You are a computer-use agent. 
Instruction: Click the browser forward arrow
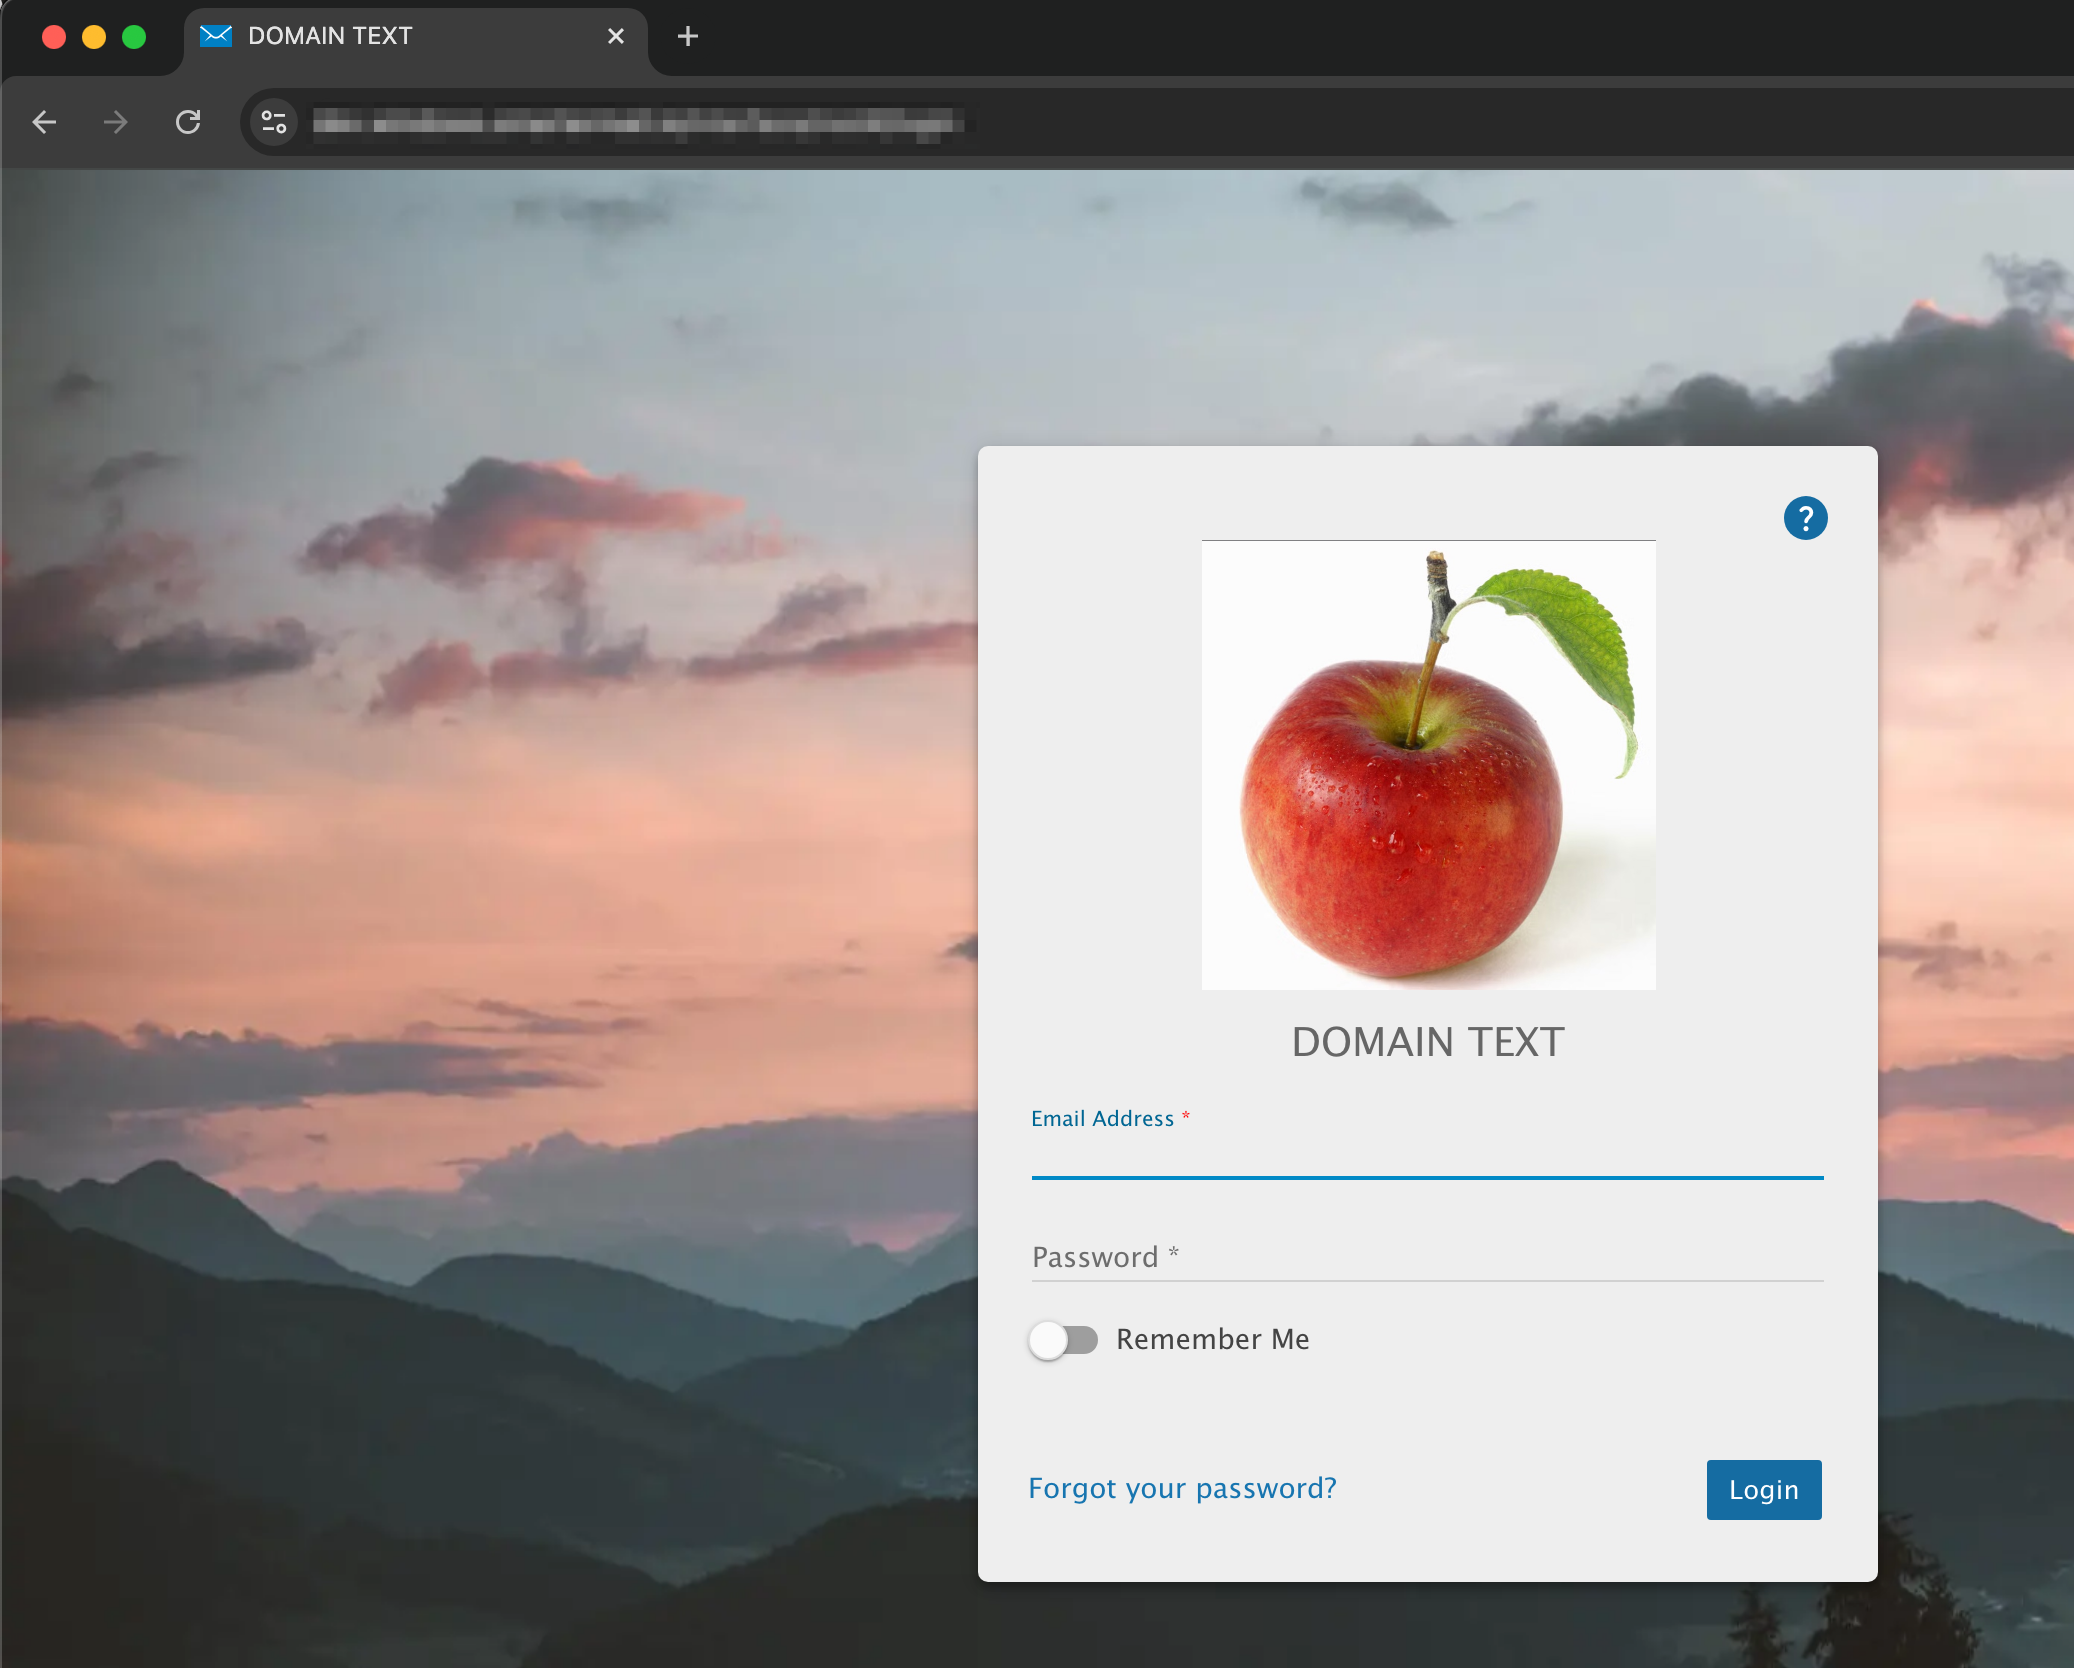[x=116, y=122]
